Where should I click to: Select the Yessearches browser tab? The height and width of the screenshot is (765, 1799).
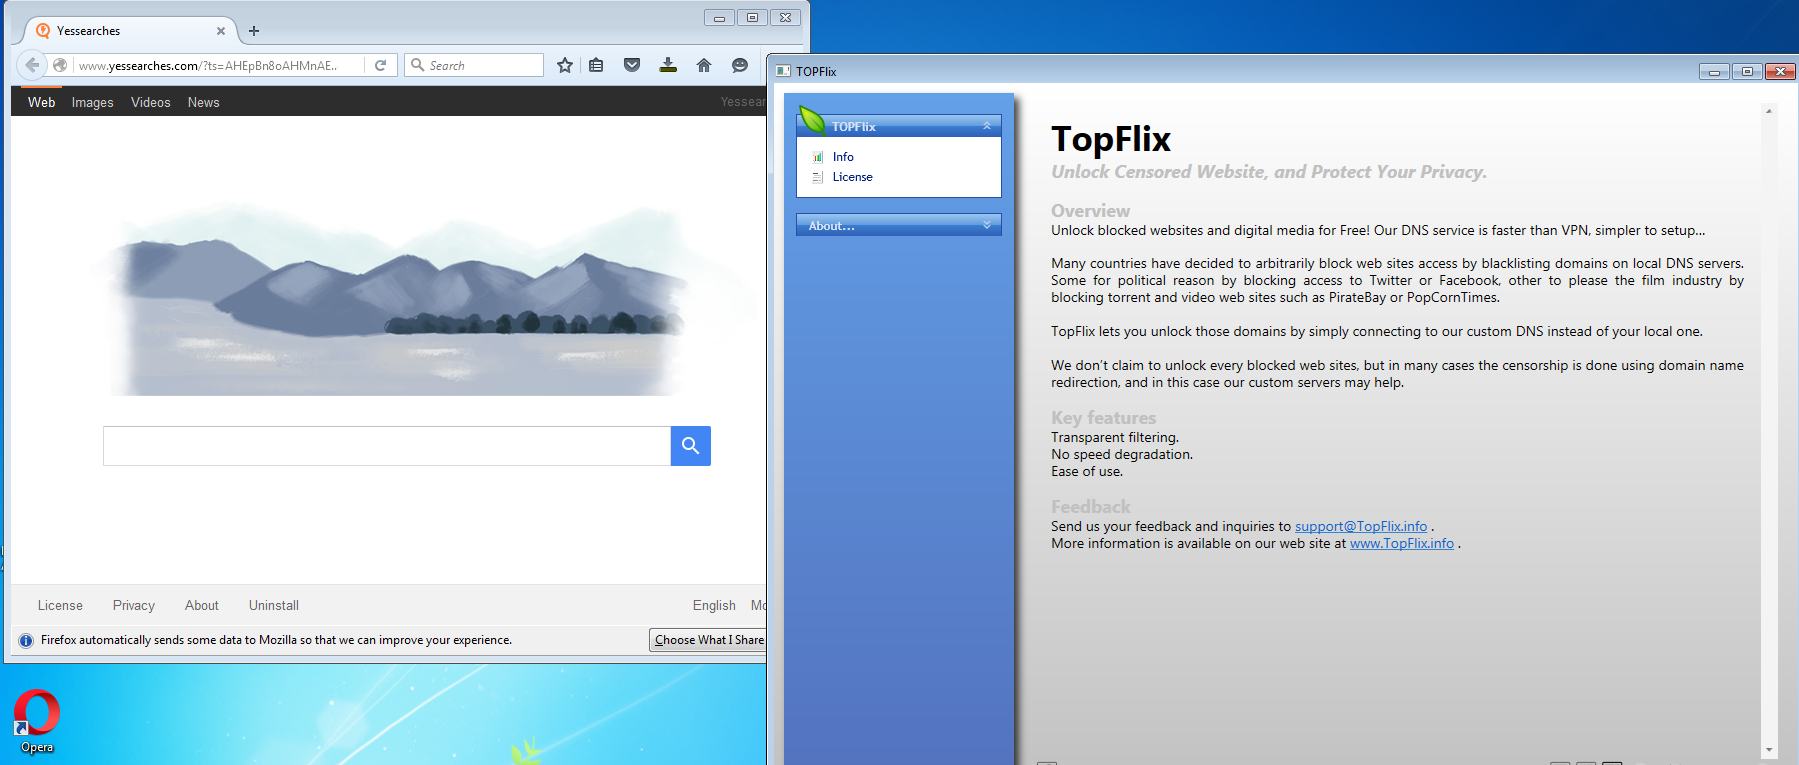pyautogui.click(x=127, y=31)
